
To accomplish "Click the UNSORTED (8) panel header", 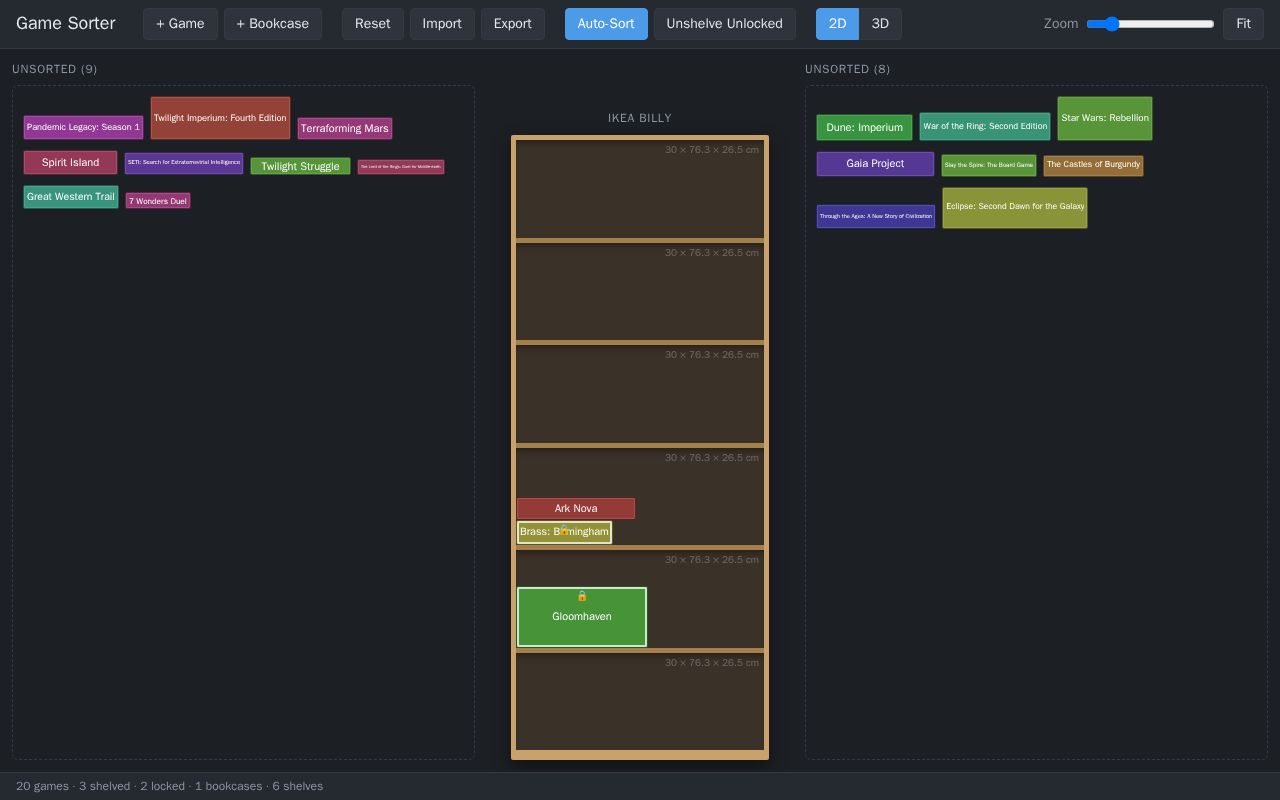I will (848, 69).
